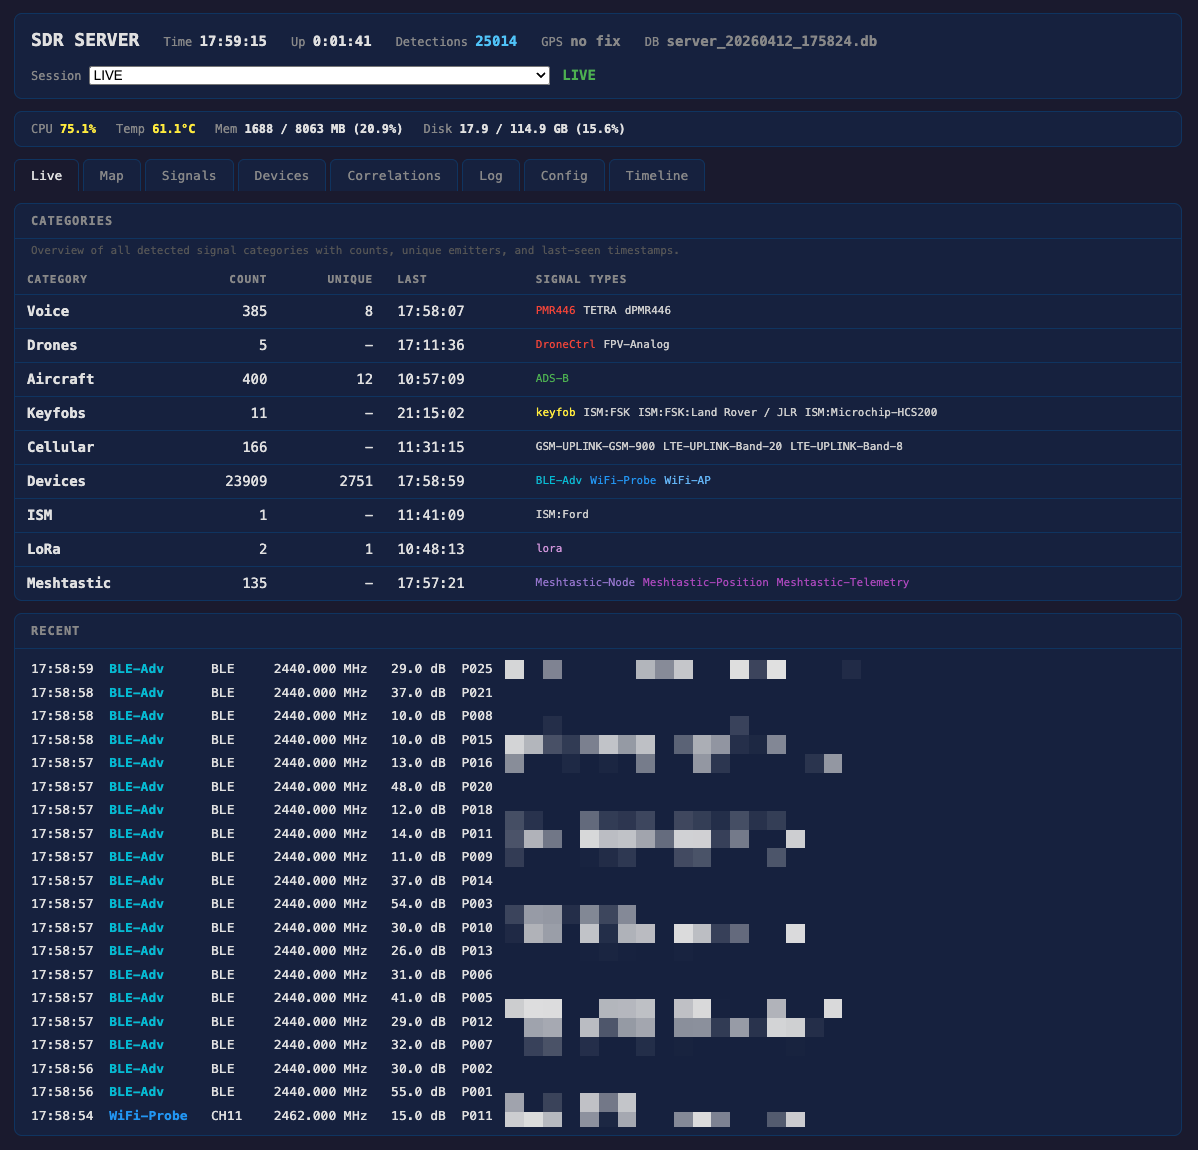Click the database name server_20260412_175824.db
This screenshot has width=1198, height=1150.
tap(772, 41)
